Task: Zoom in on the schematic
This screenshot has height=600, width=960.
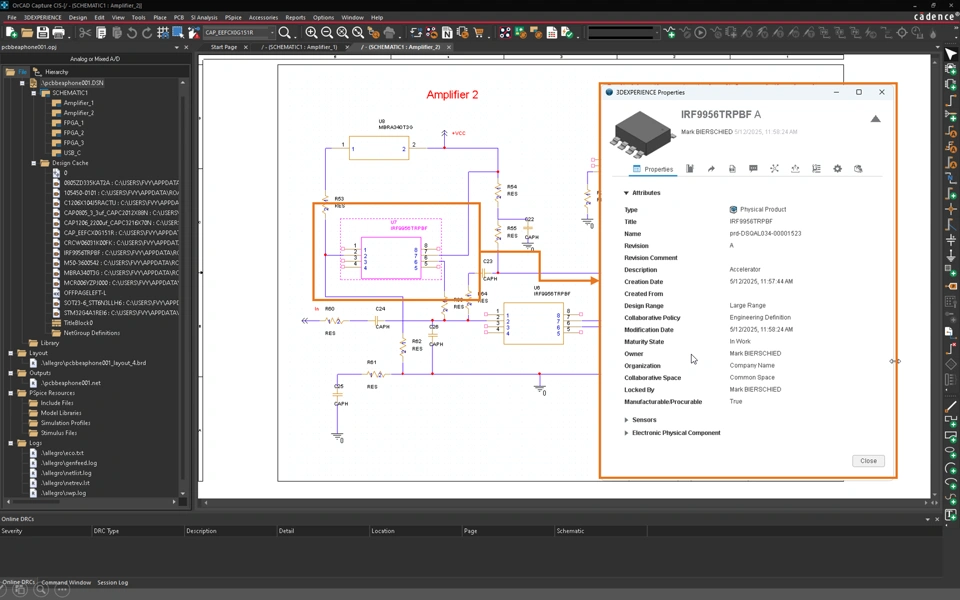Action: click(311, 32)
